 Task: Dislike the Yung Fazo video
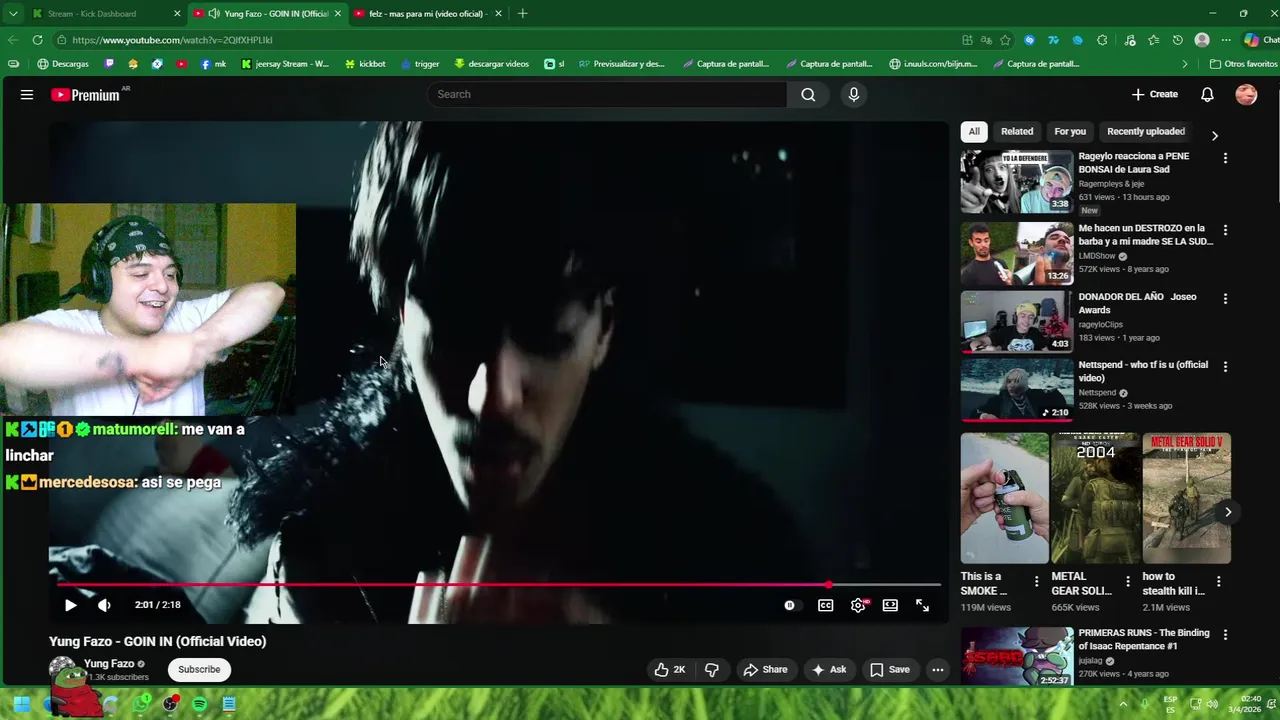712,669
